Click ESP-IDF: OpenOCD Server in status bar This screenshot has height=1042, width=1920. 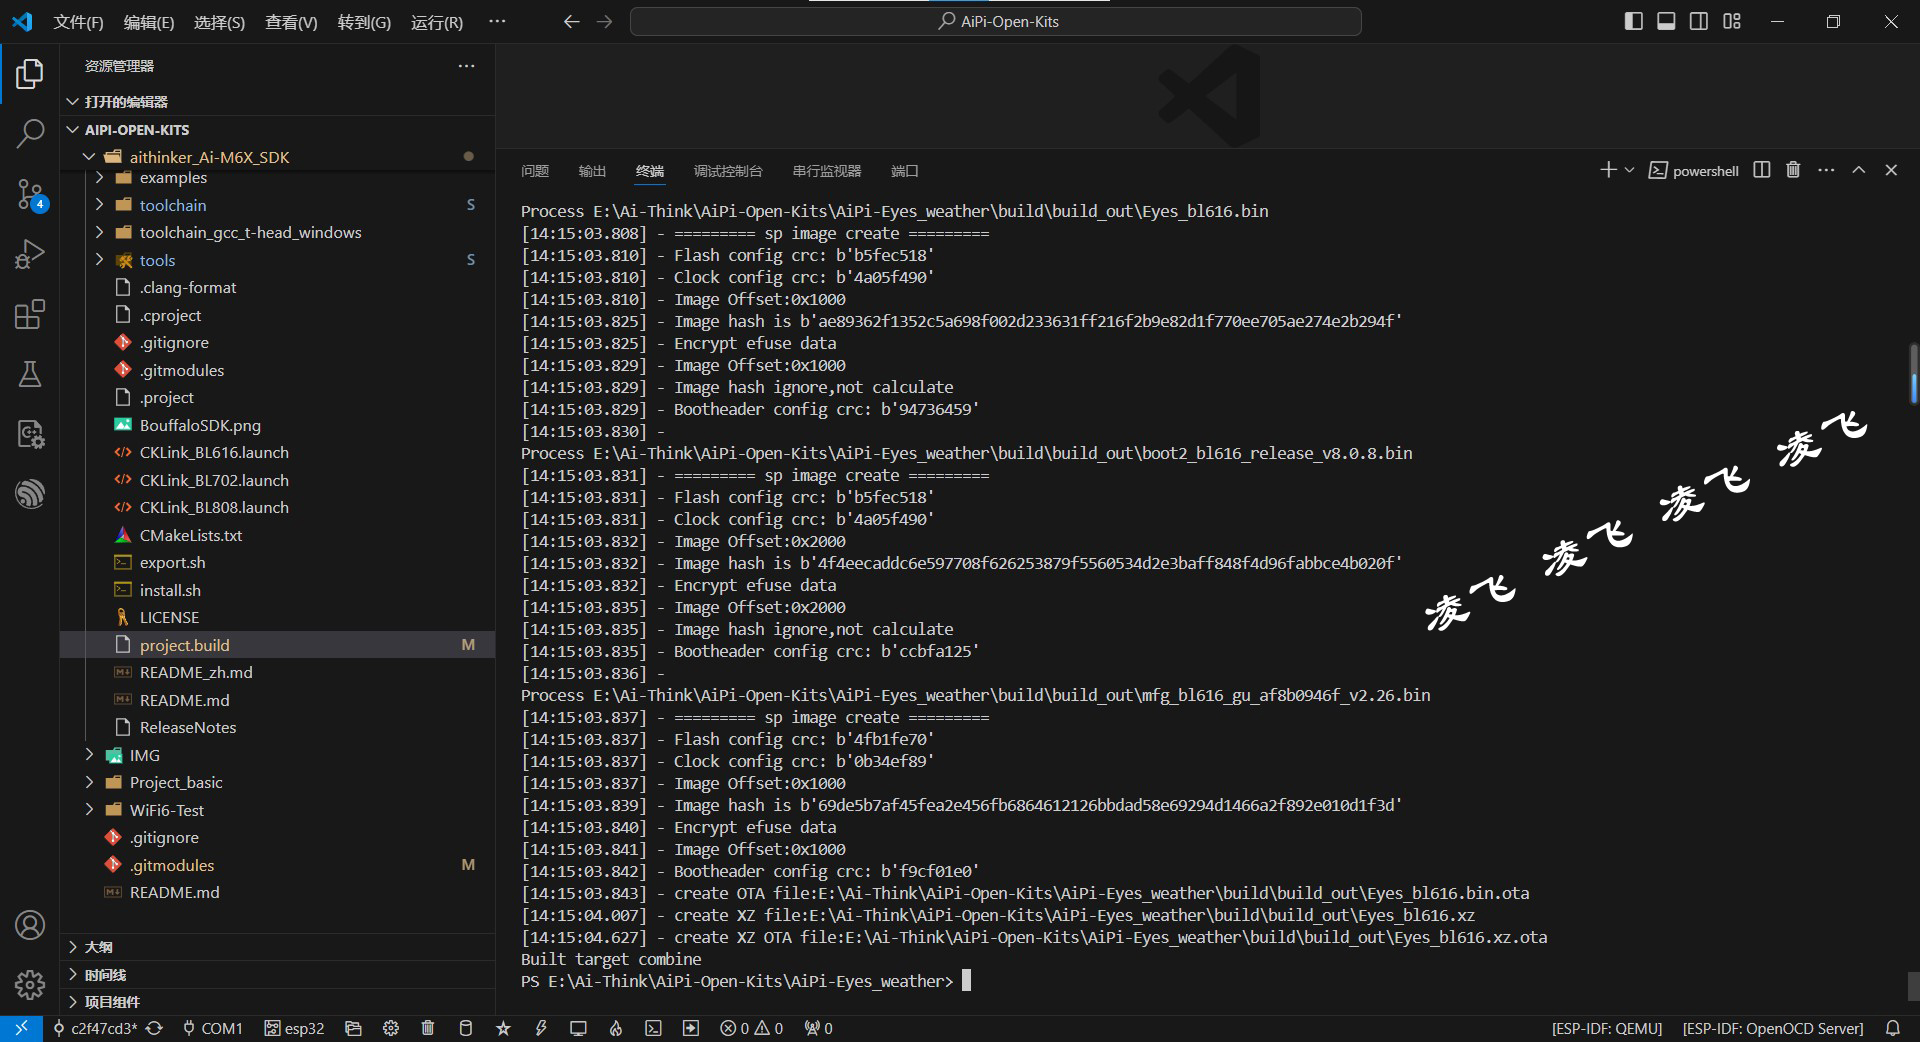tap(1773, 1028)
